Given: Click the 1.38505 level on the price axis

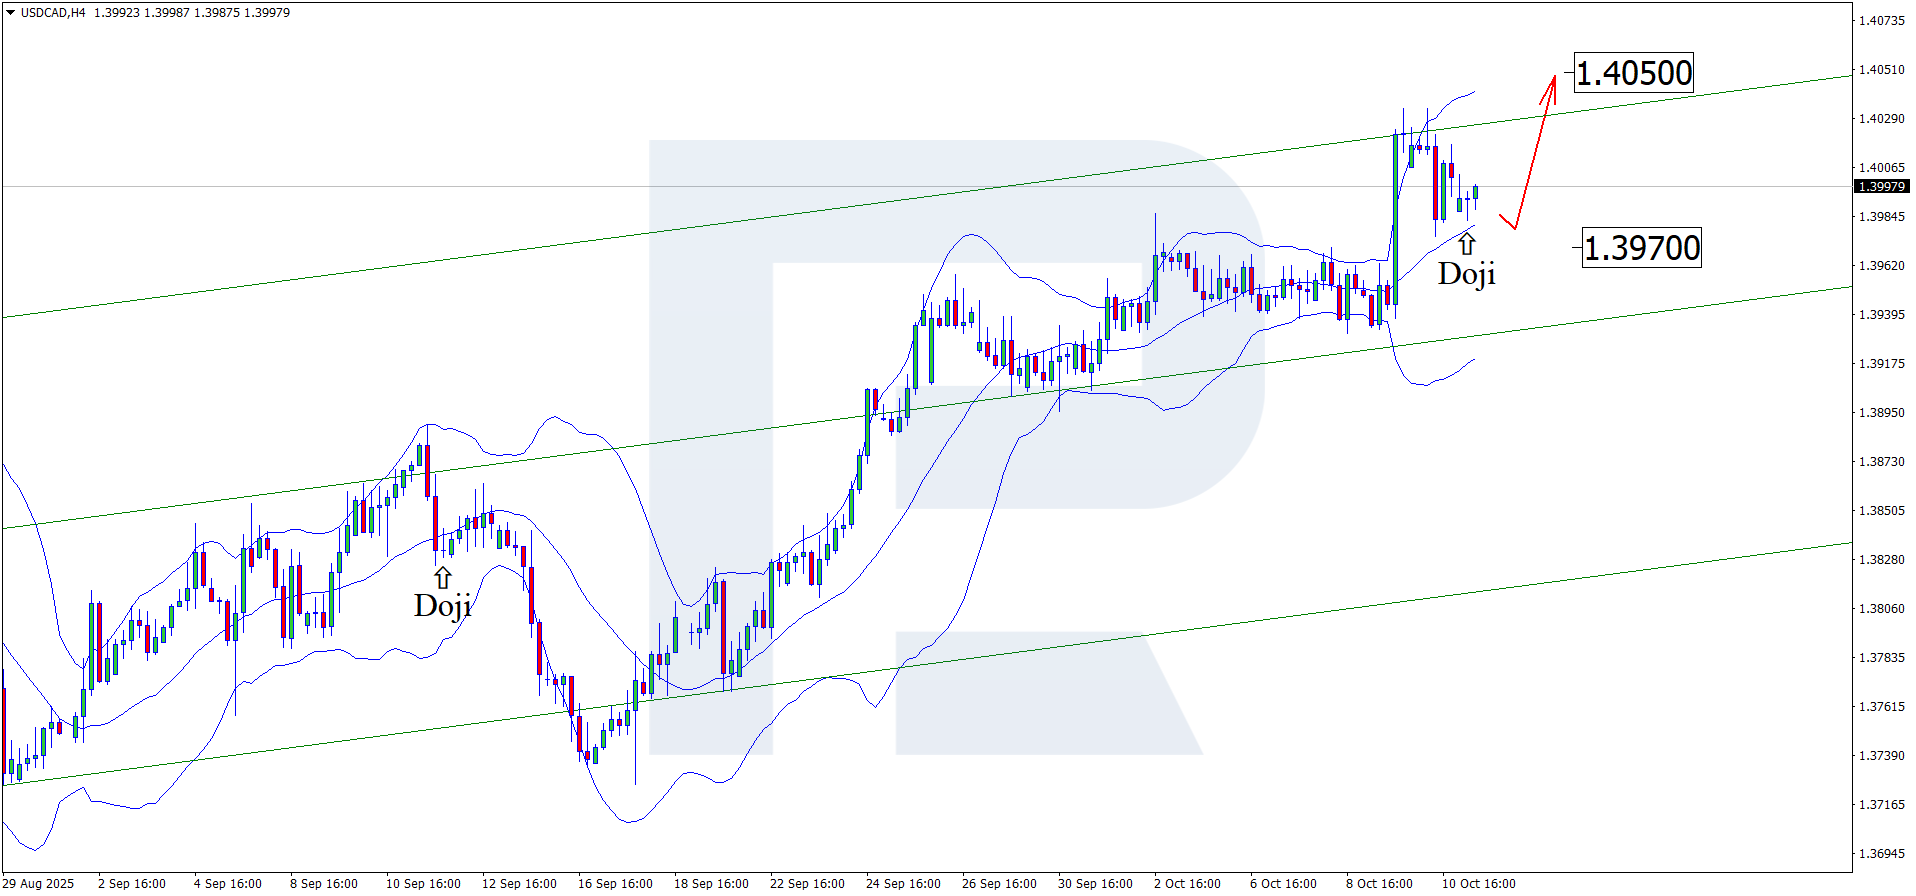Looking at the screenshot, I should pos(1881,511).
